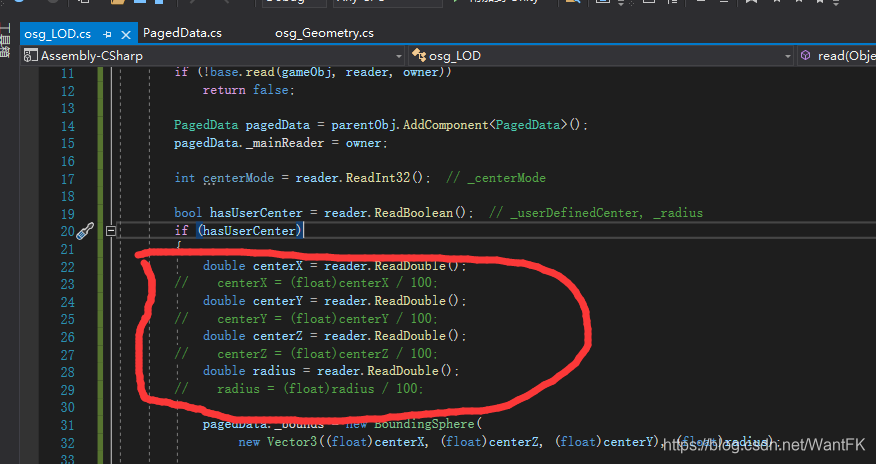
Task: Click the read method cube icon
Action: click(806, 55)
